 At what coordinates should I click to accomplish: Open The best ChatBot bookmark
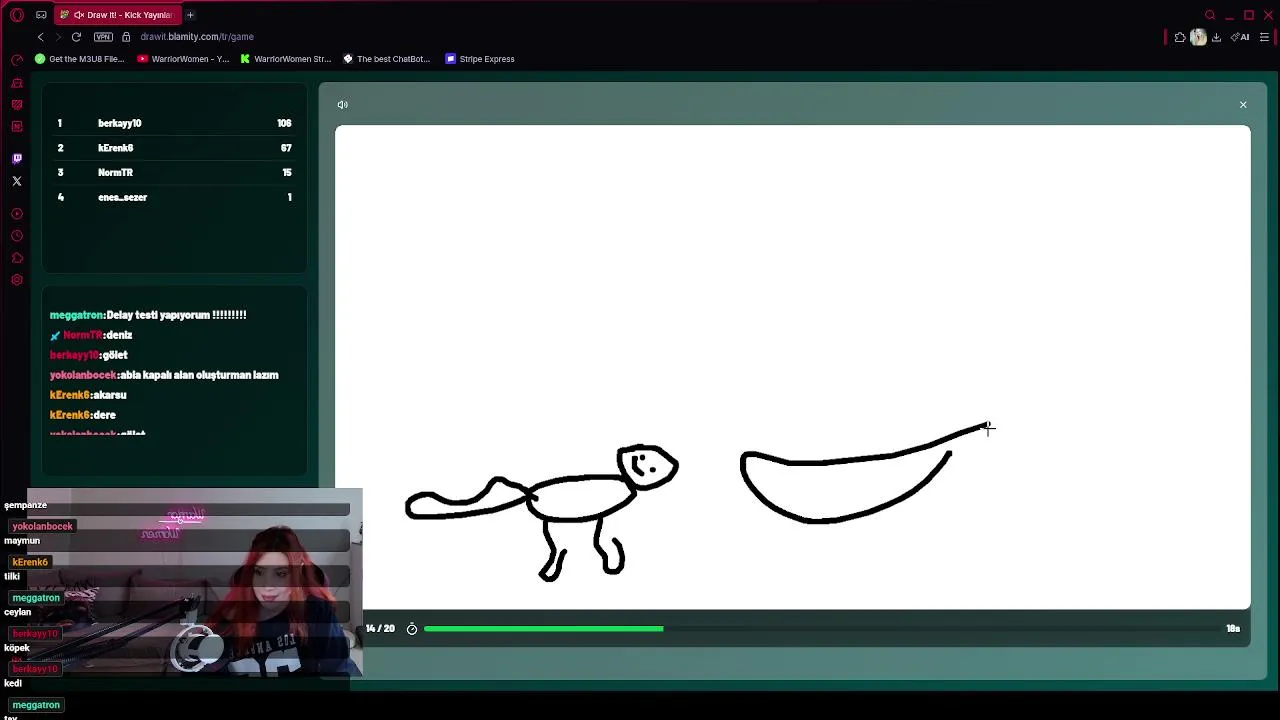386,59
